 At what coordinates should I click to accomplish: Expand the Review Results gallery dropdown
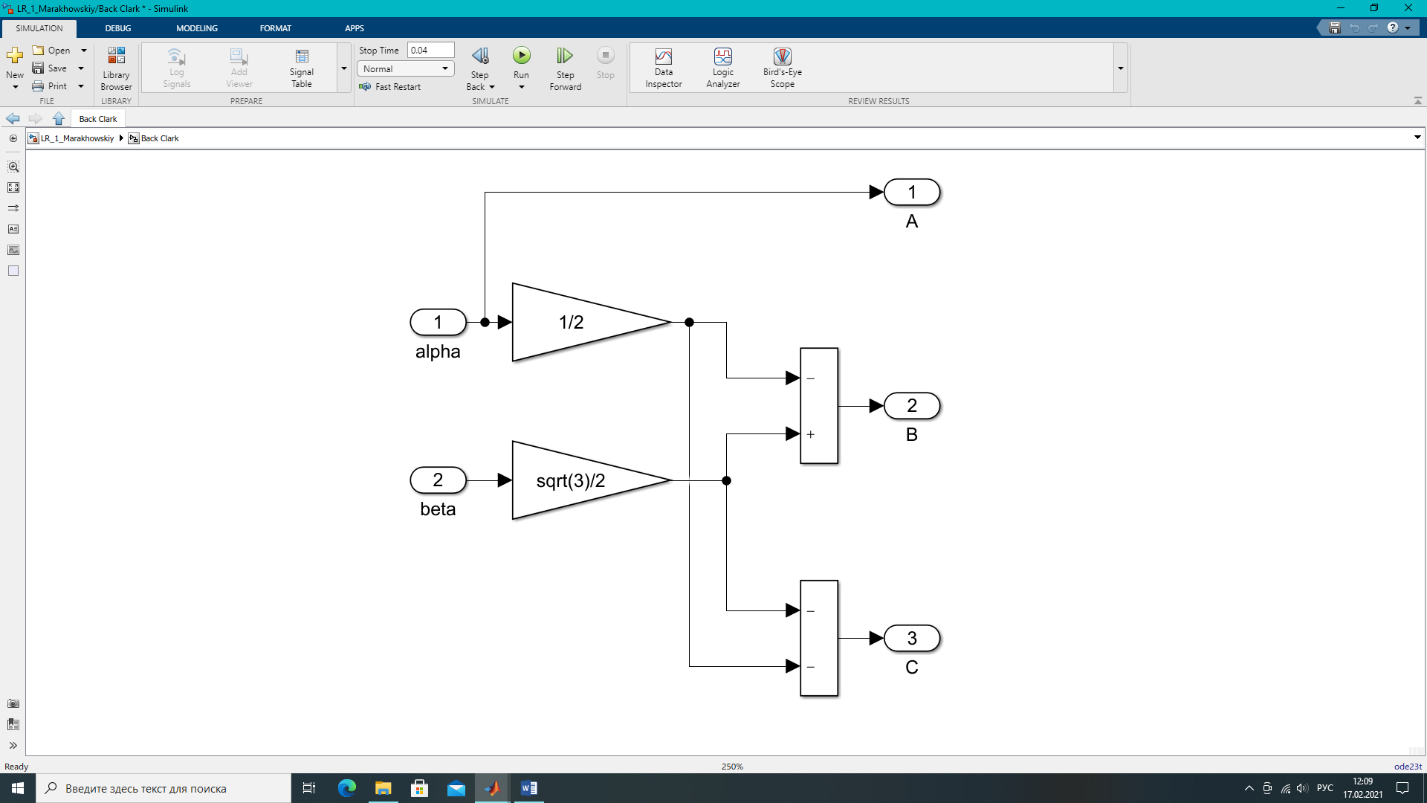[x=1120, y=68]
